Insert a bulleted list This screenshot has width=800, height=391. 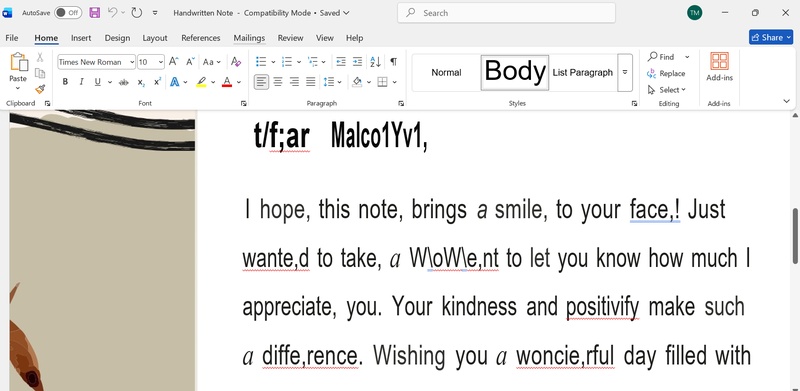(x=261, y=62)
